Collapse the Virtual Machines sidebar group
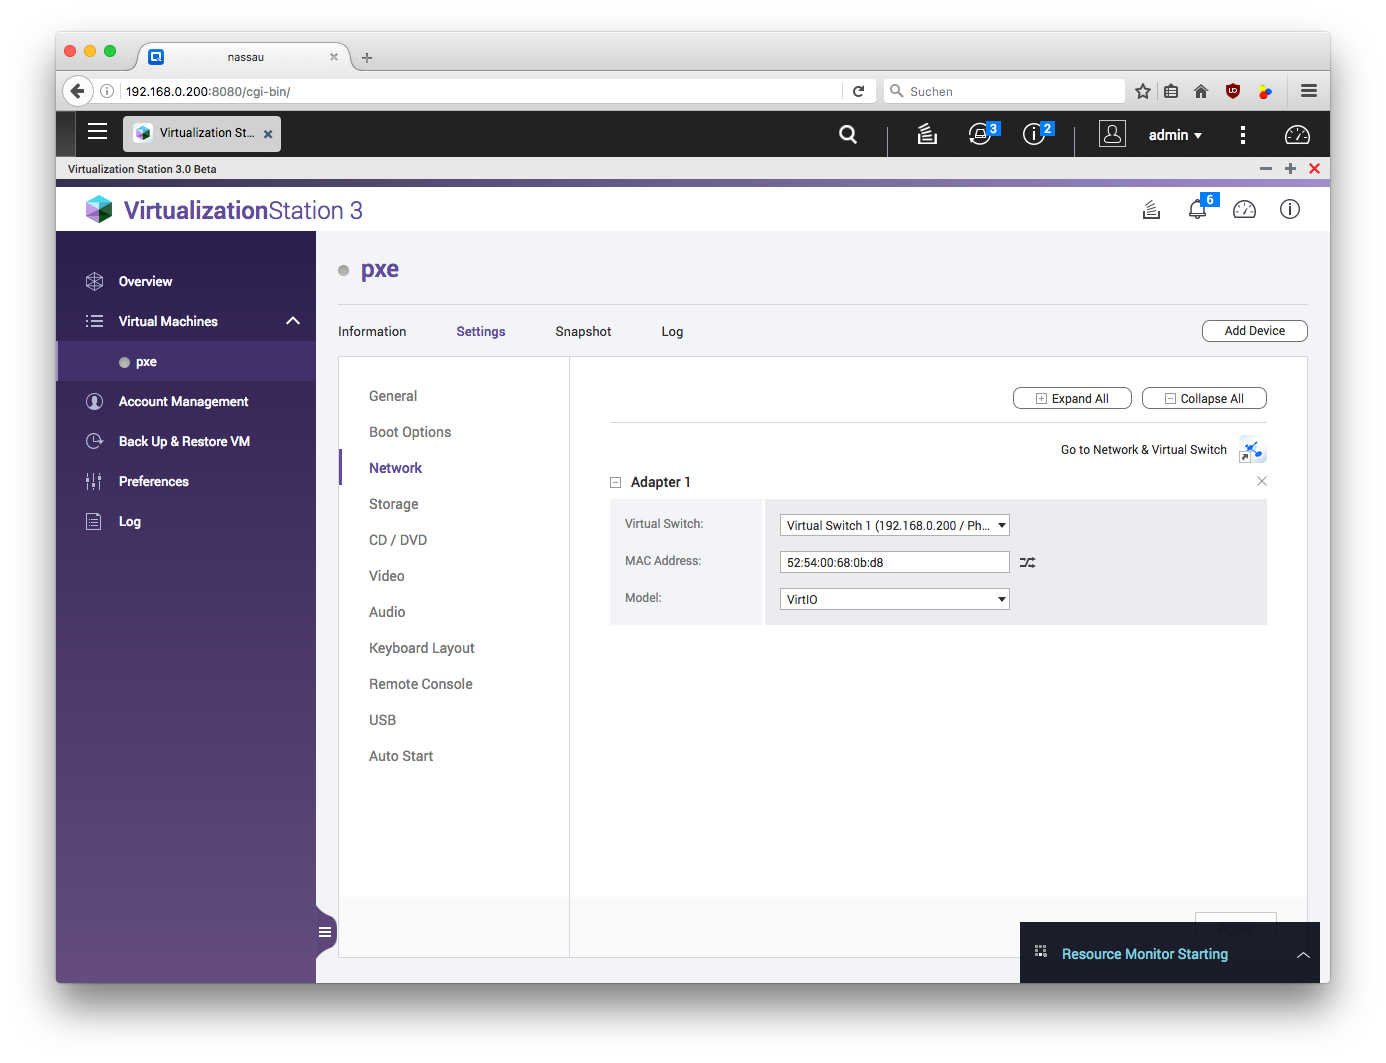The width and height of the screenshot is (1386, 1063). [x=293, y=321]
